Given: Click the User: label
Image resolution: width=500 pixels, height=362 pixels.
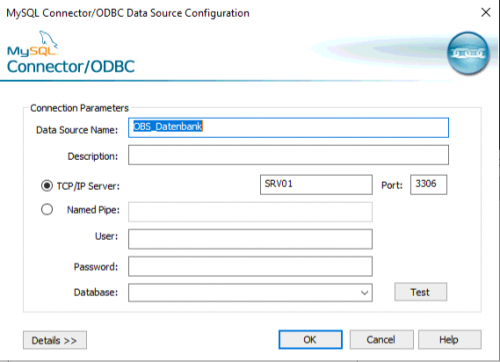Looking at the screenshot, I should pos(106,236).
